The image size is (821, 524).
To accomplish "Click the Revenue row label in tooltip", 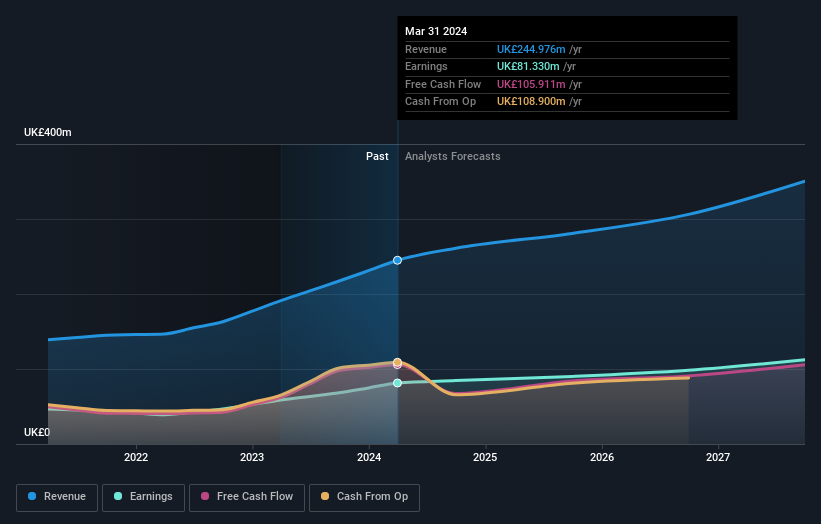I will tap(426, 49).
